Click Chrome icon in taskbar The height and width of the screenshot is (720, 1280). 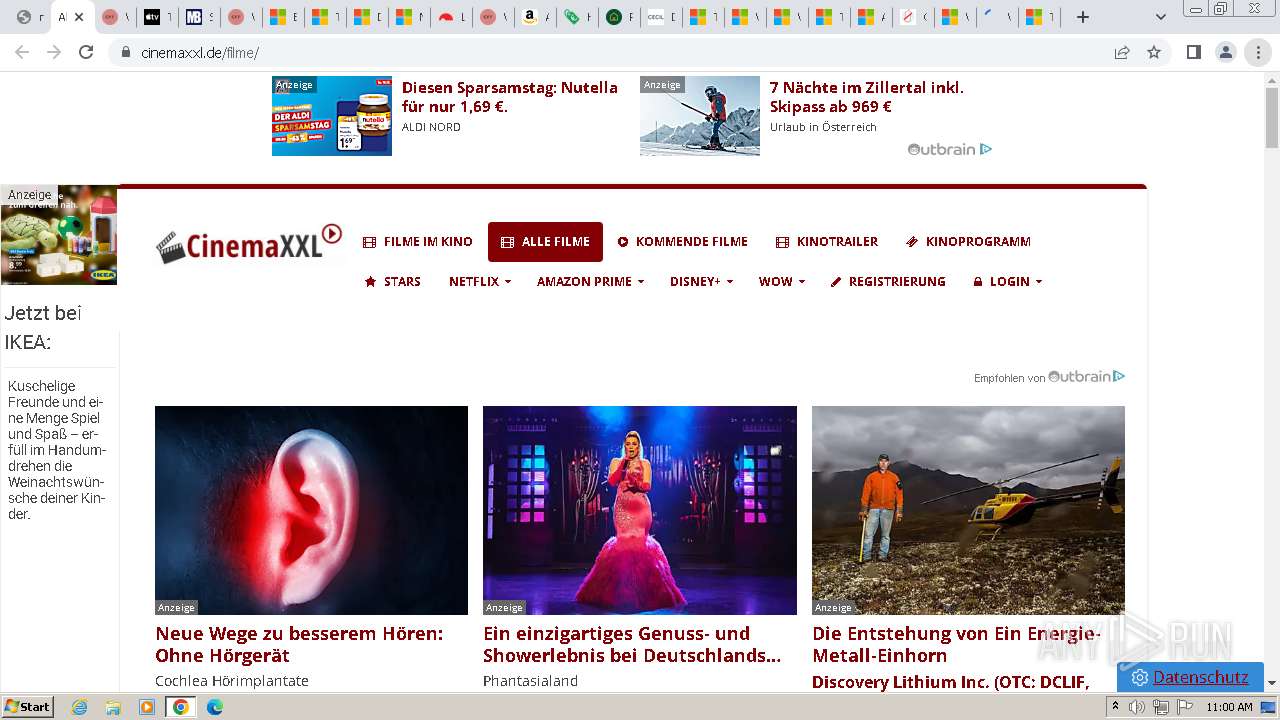[181, 707]
